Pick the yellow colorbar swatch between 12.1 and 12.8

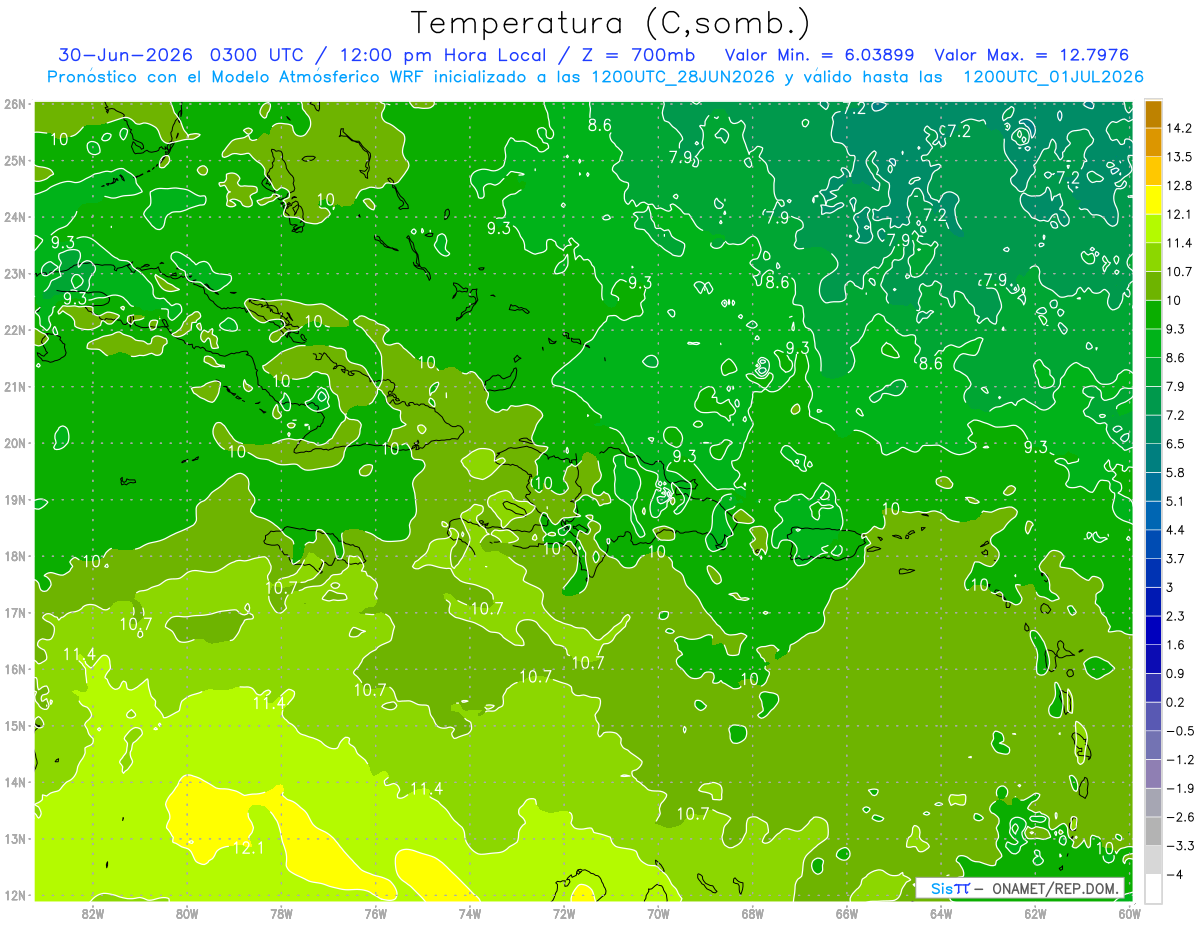coord(1153,200)
